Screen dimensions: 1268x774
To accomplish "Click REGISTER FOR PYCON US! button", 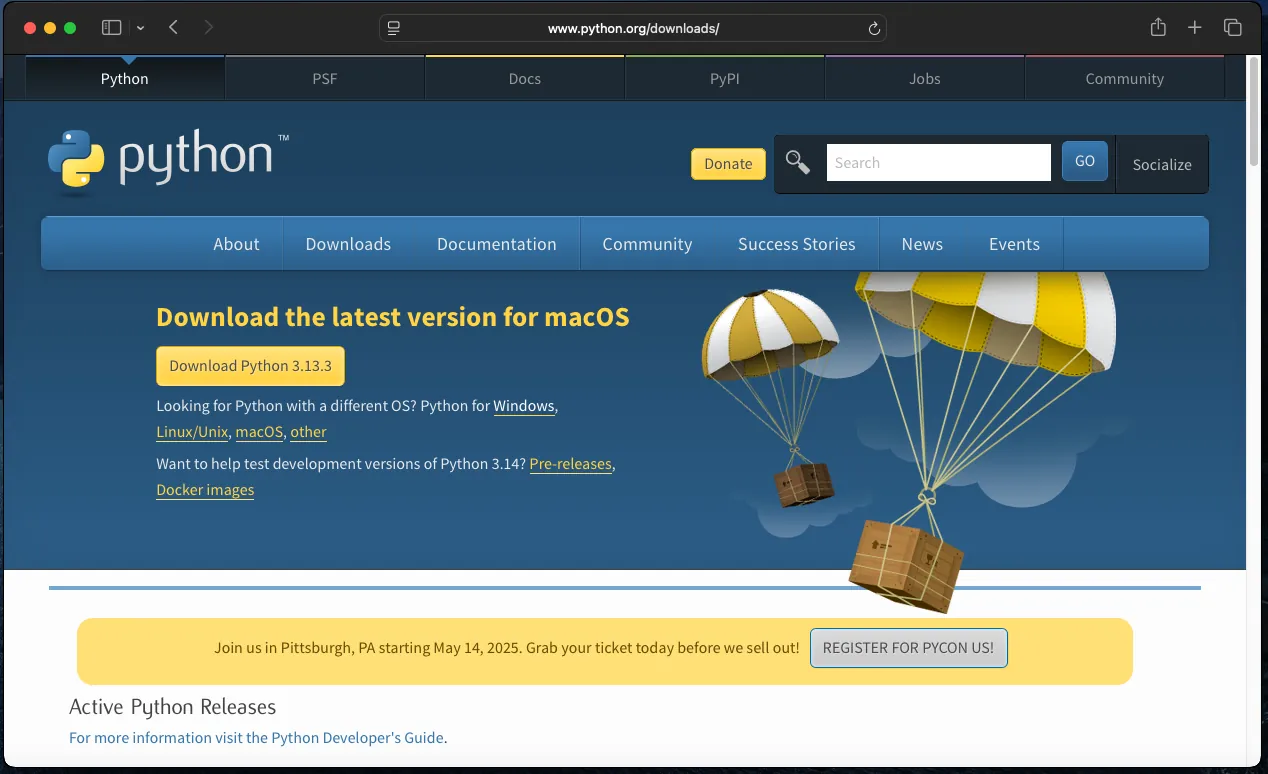I will tap(908, 648).
